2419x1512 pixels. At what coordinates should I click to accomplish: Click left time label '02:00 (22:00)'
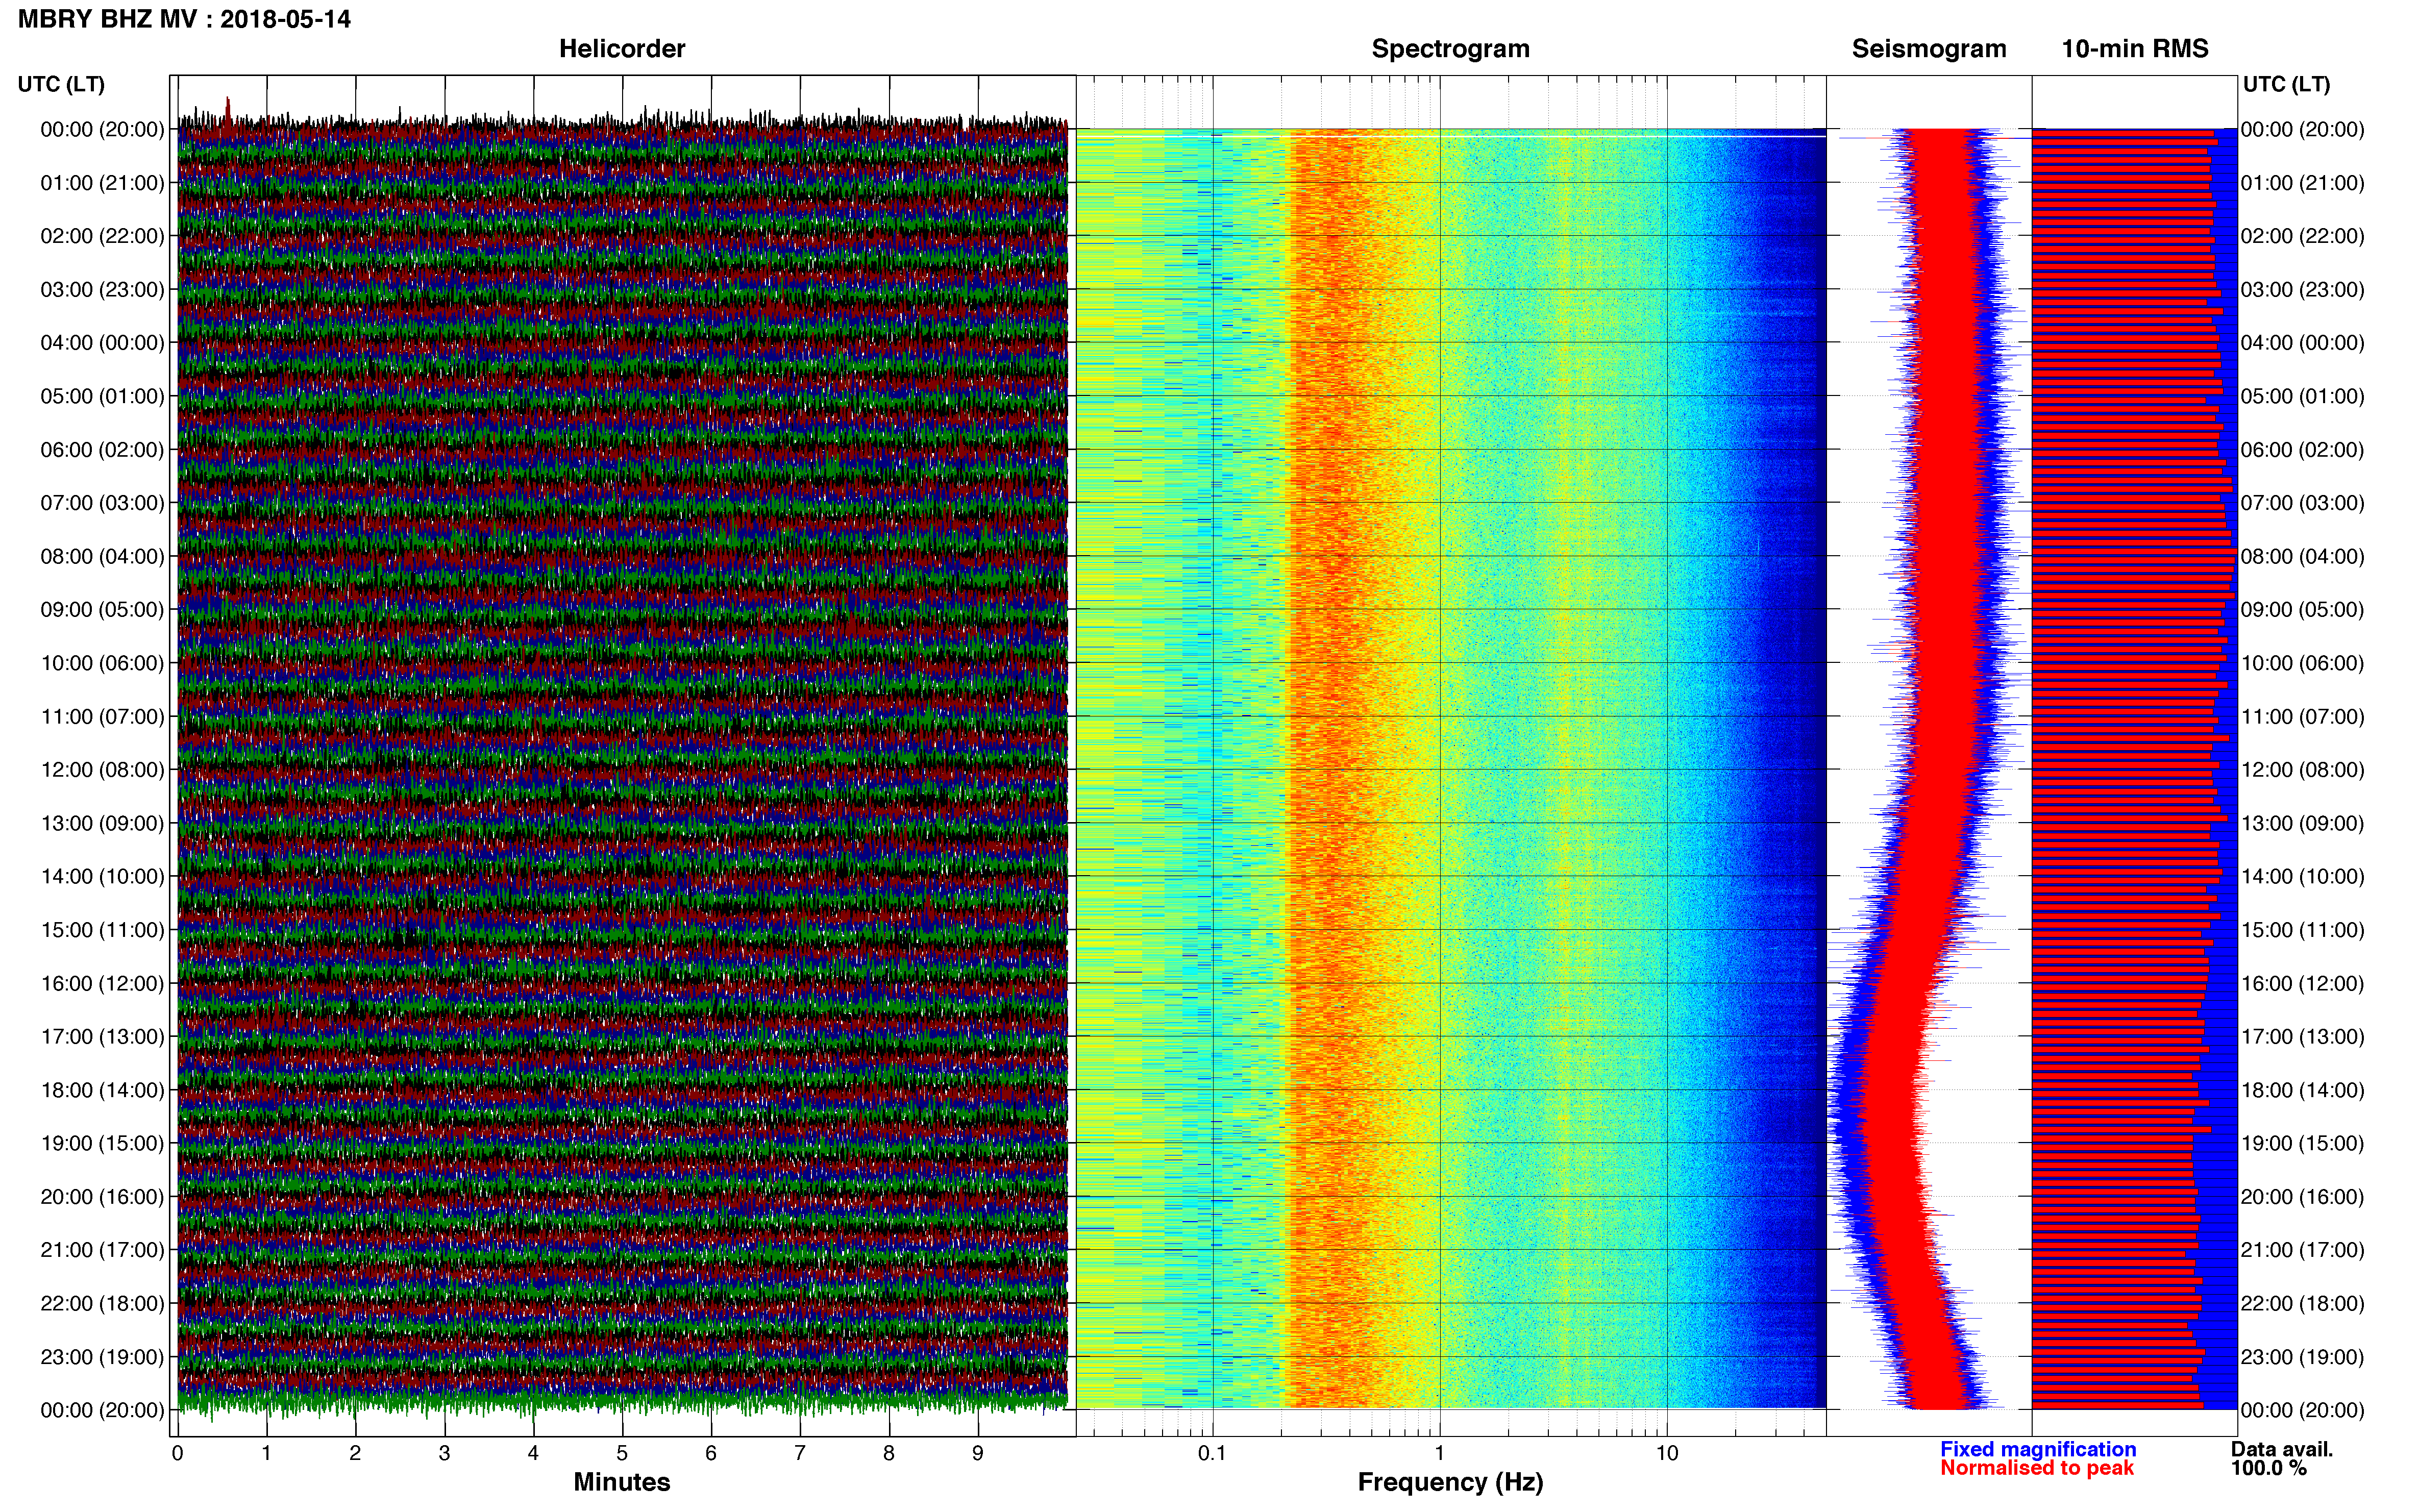pyautogui.click(x=102, y=236)
